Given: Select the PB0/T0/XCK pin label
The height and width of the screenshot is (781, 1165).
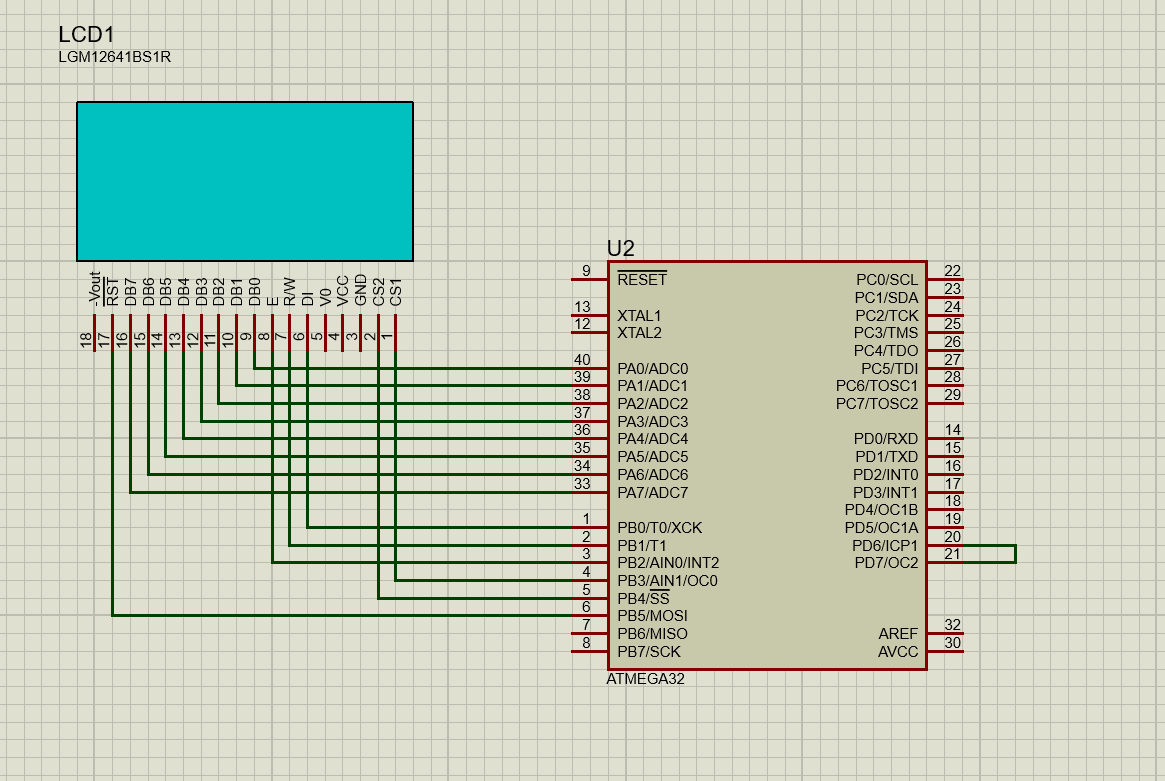Looking at the screenshot, I should [x=660, y=528].
